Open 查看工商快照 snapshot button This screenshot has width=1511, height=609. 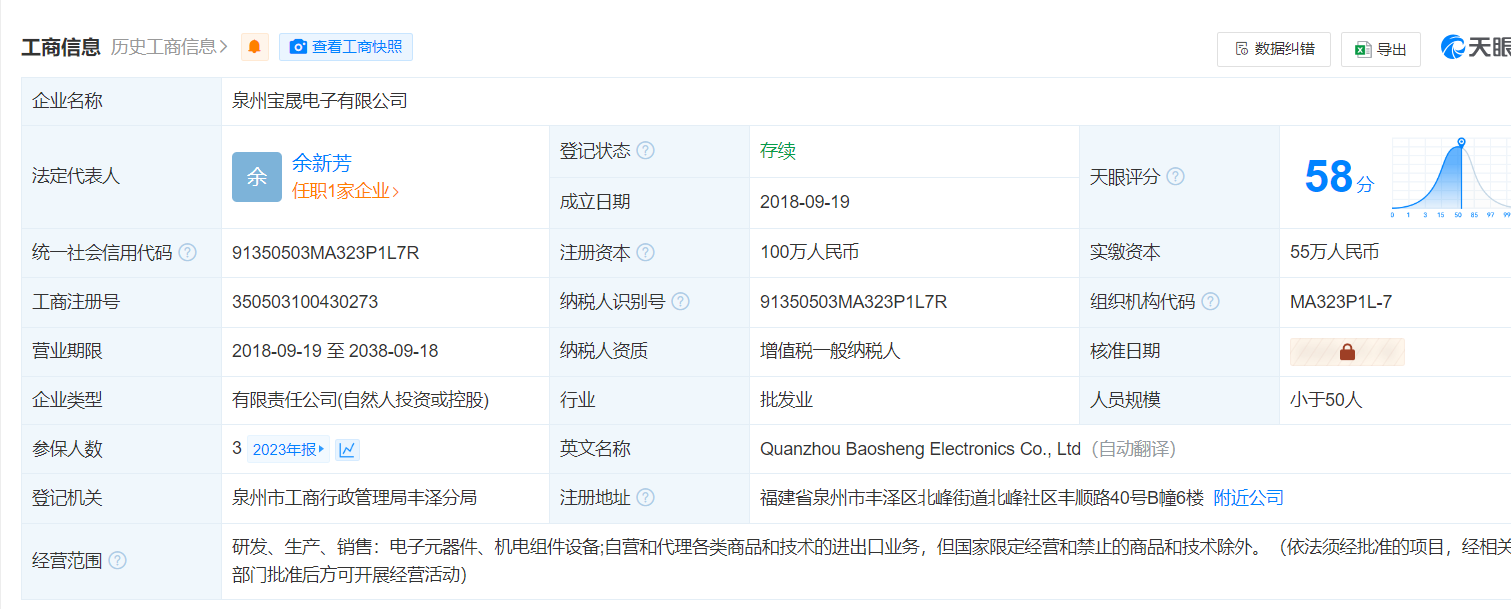[346, 47]
